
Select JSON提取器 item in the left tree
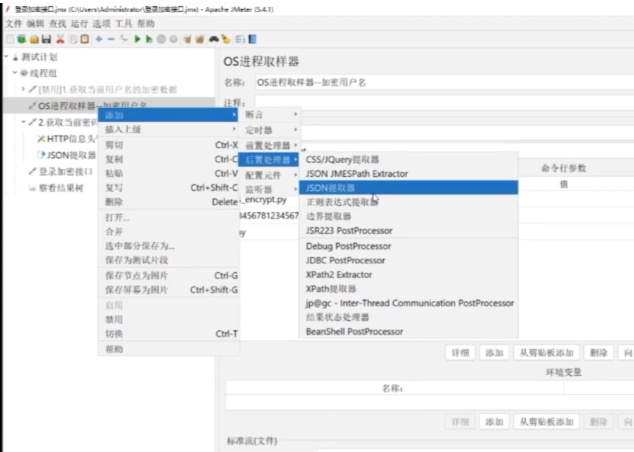point(71,155)
